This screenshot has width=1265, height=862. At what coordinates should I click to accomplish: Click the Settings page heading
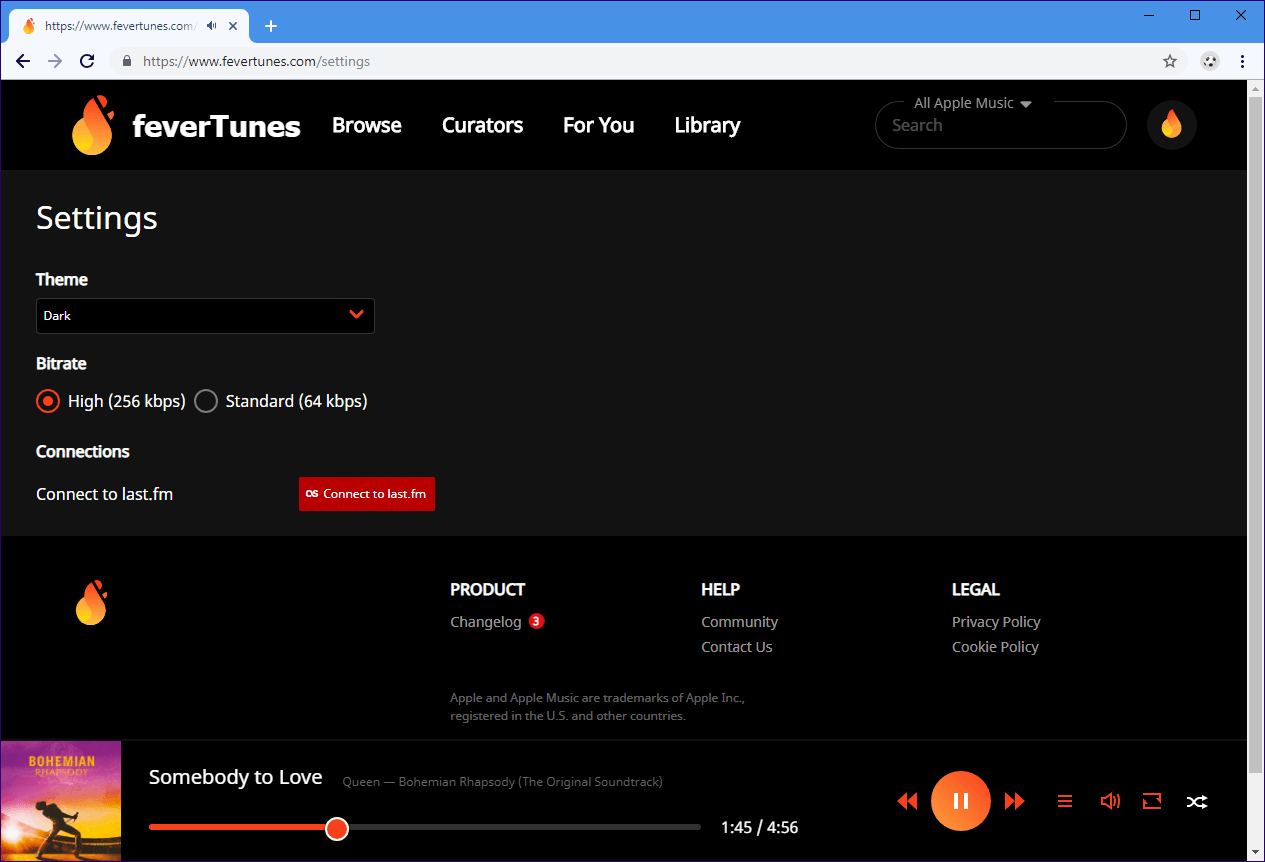[x=97, y=218]
